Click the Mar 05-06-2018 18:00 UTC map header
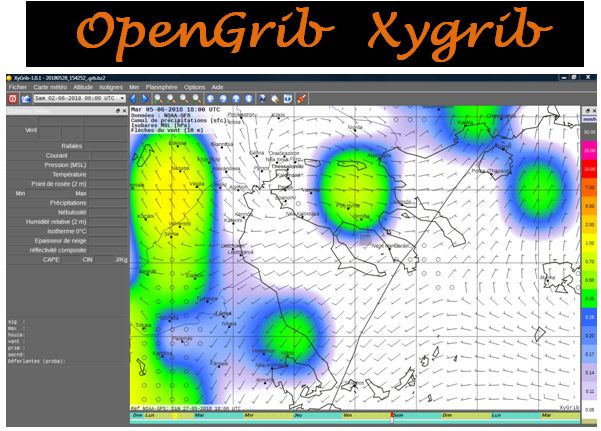Screen dimensions: 601x431 pos(175,110)
